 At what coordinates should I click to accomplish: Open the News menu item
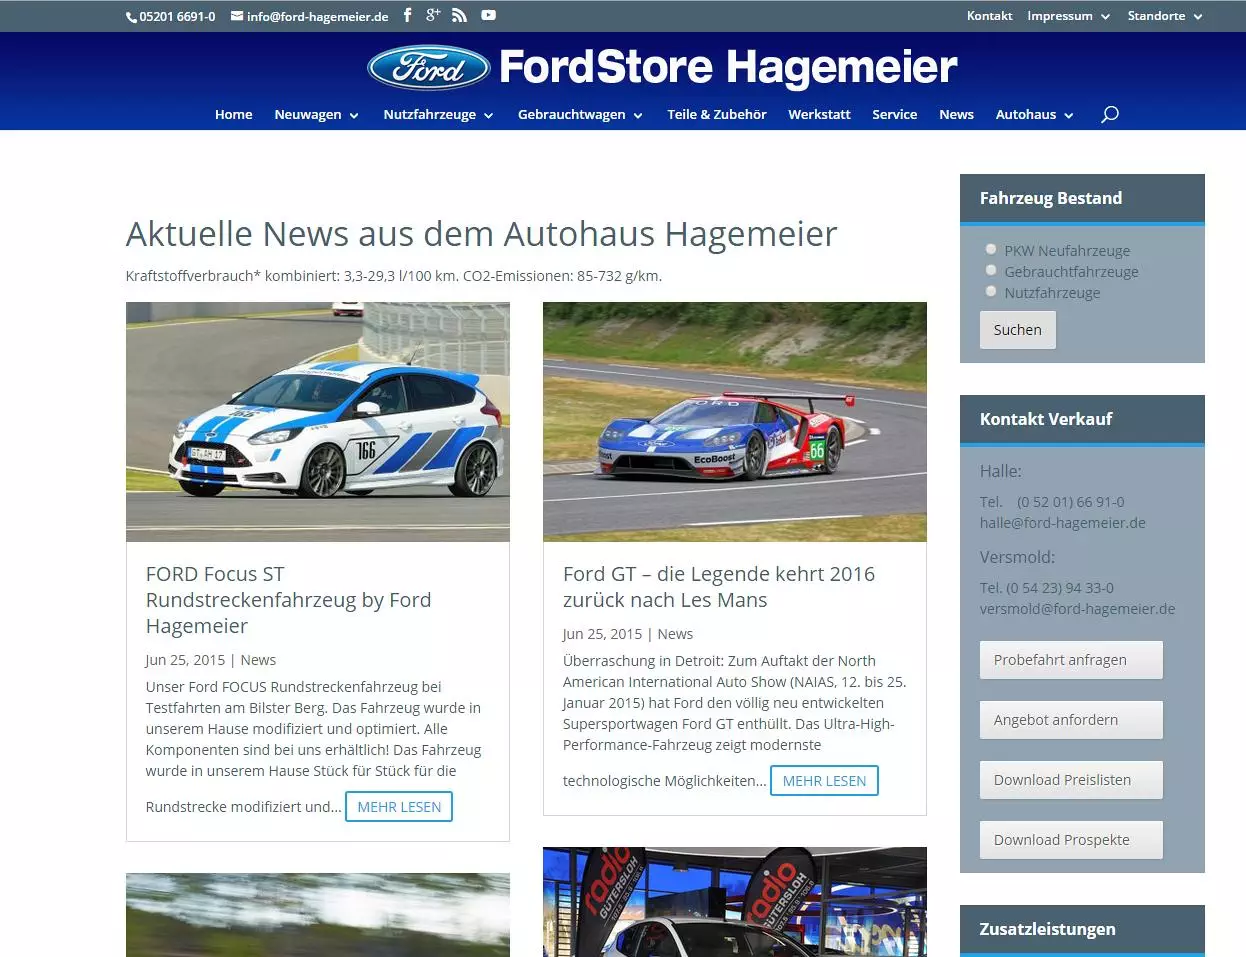(956, 114)
